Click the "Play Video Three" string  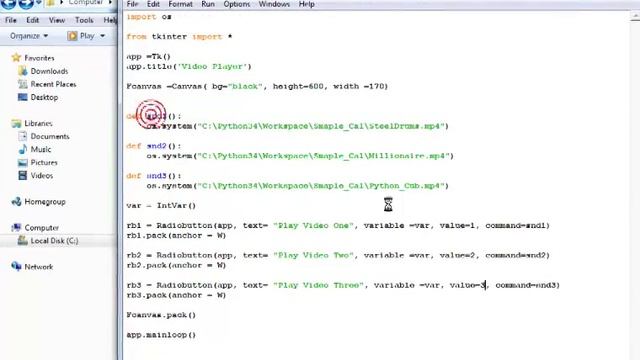click(x=318, y=285)
